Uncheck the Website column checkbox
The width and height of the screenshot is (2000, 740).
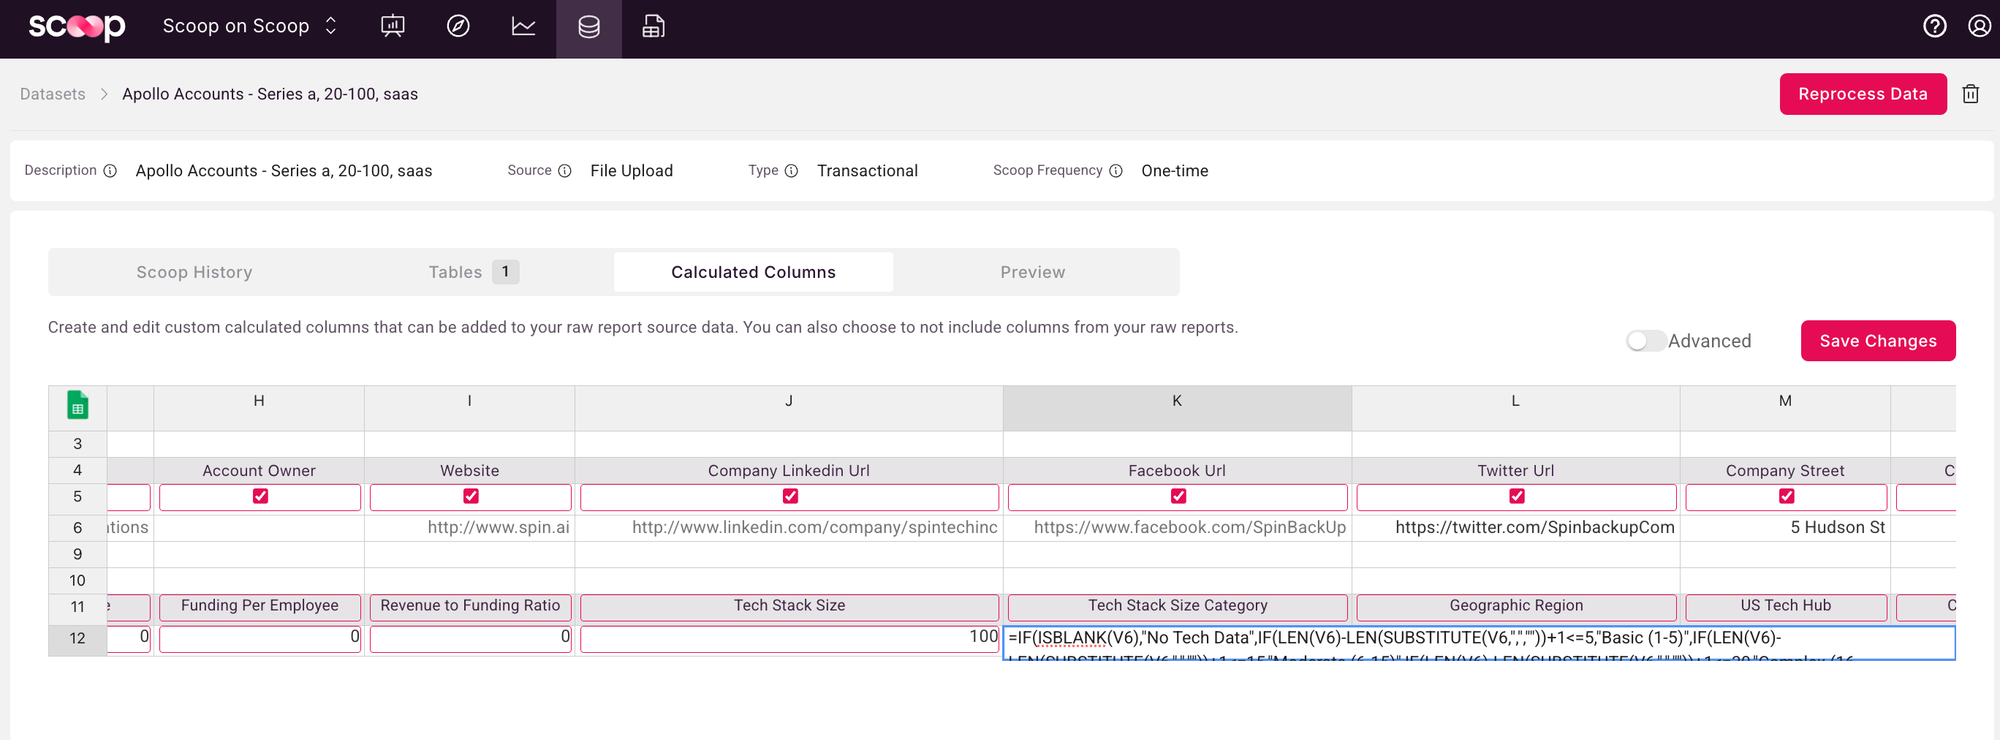pyautogui.click(x=471, y=496)
